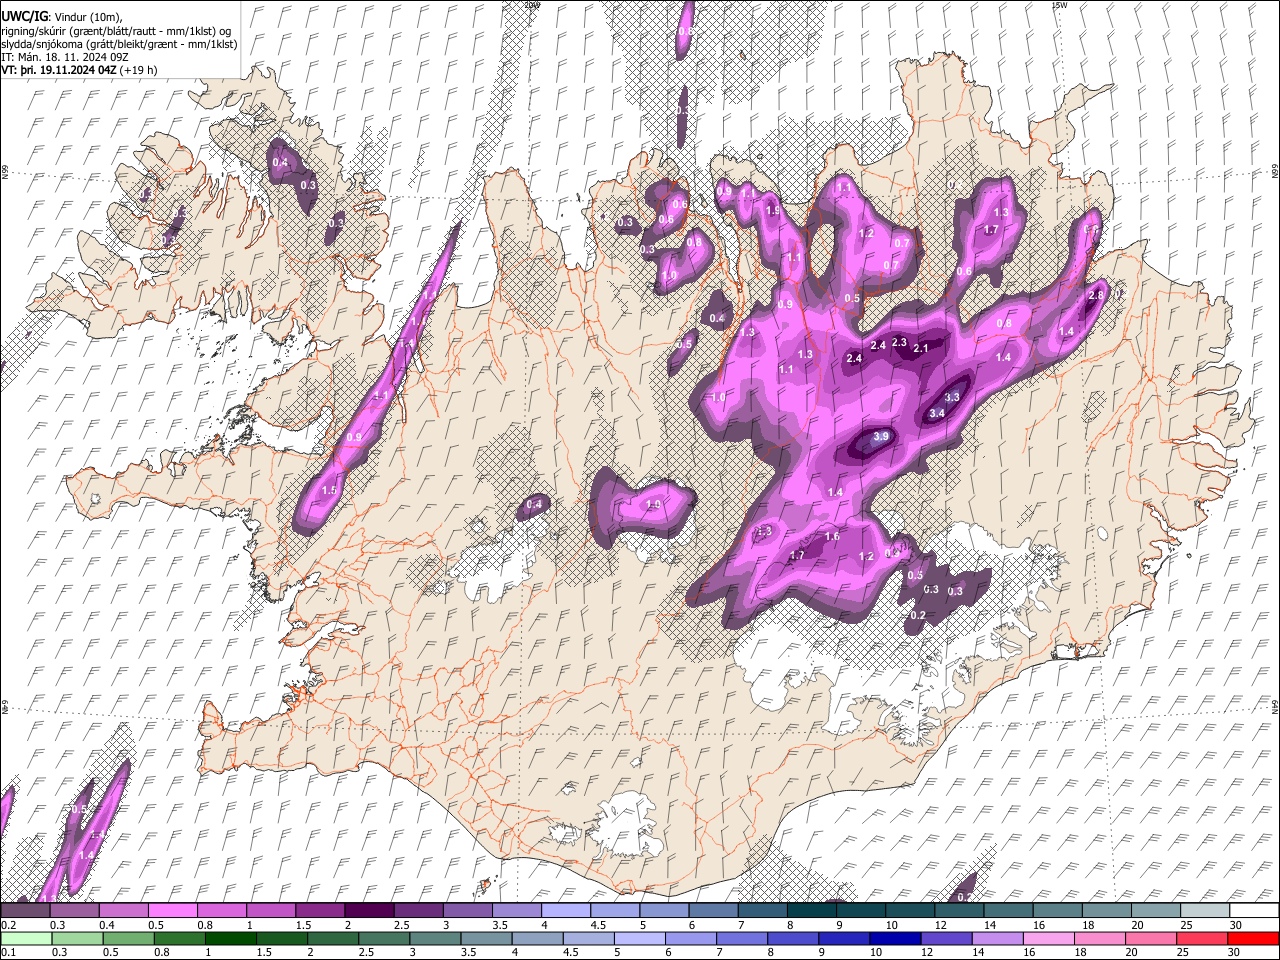This screenshot has height=960, width=1280.
Task: Click the 3.3 precipitation value on the map
Action: click(952, 397)
